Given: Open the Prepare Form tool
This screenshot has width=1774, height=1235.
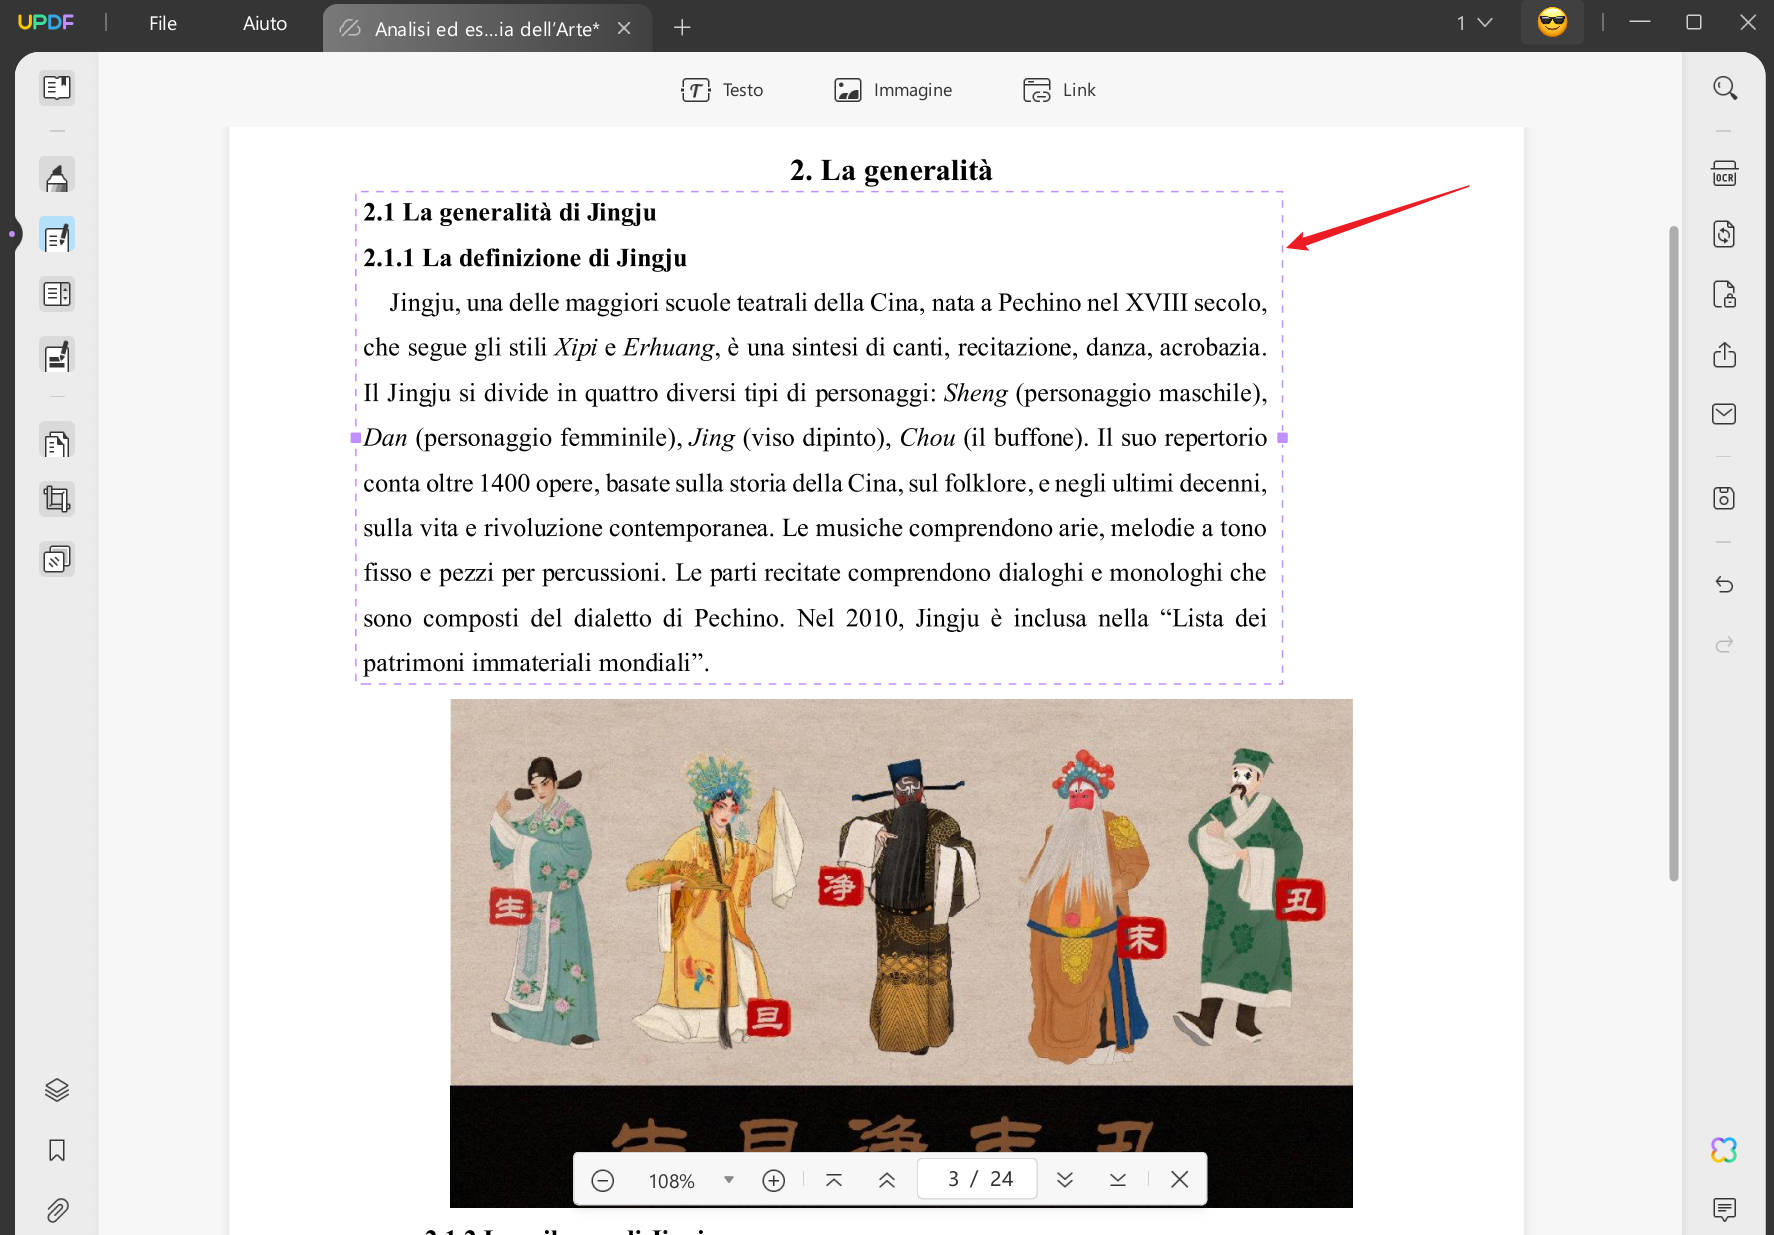Looking at the screenshot, I should click(x=57, y=295).
